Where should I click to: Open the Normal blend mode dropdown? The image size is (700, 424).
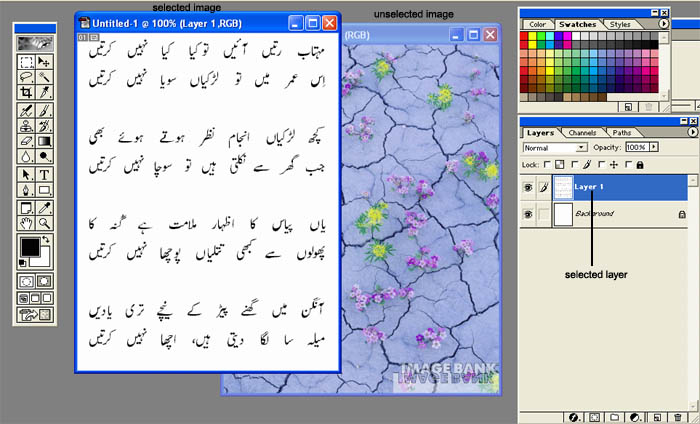tap(555, 147)
